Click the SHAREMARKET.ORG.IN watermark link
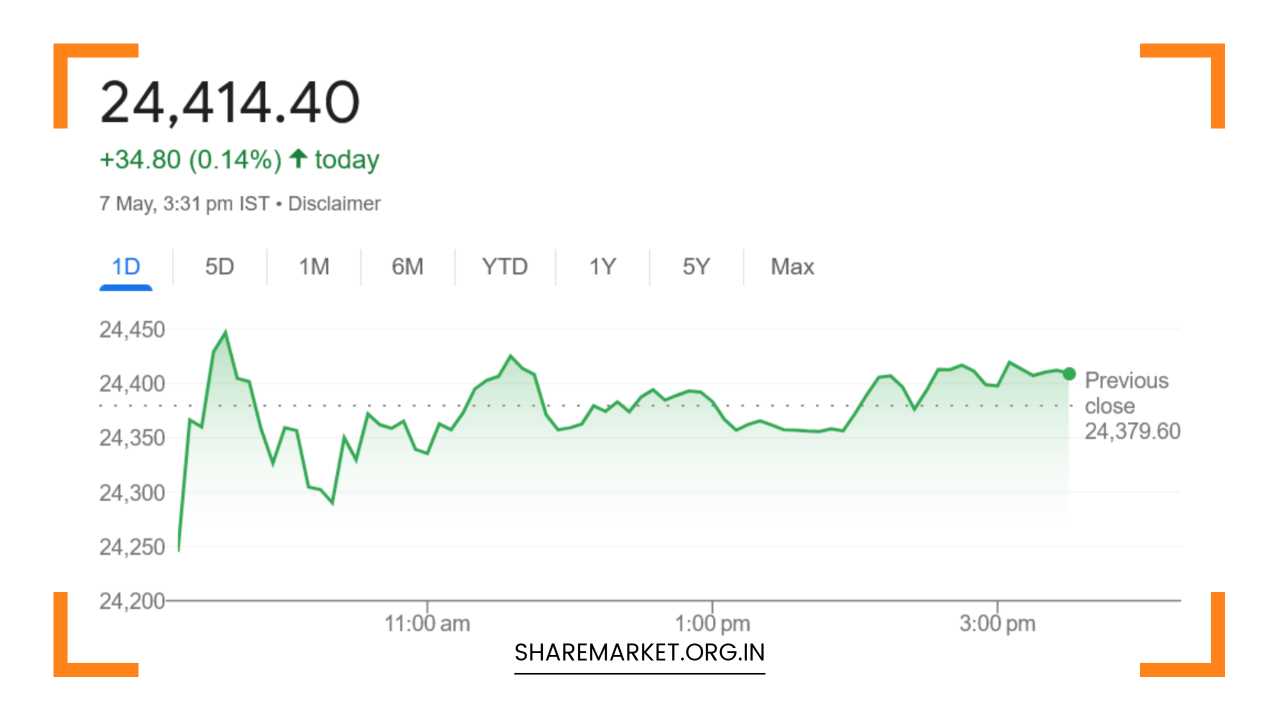The image size is (1280, 720). point(639,653)
